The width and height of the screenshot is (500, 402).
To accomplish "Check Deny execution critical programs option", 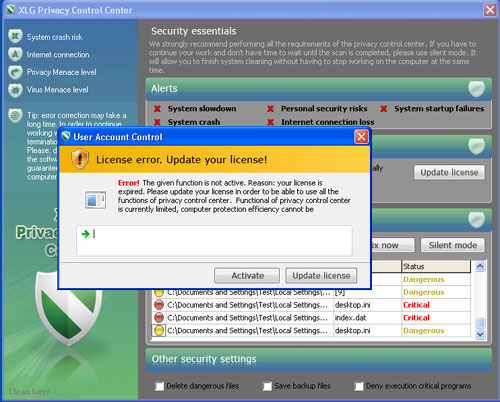I will (x=359, y=386).
